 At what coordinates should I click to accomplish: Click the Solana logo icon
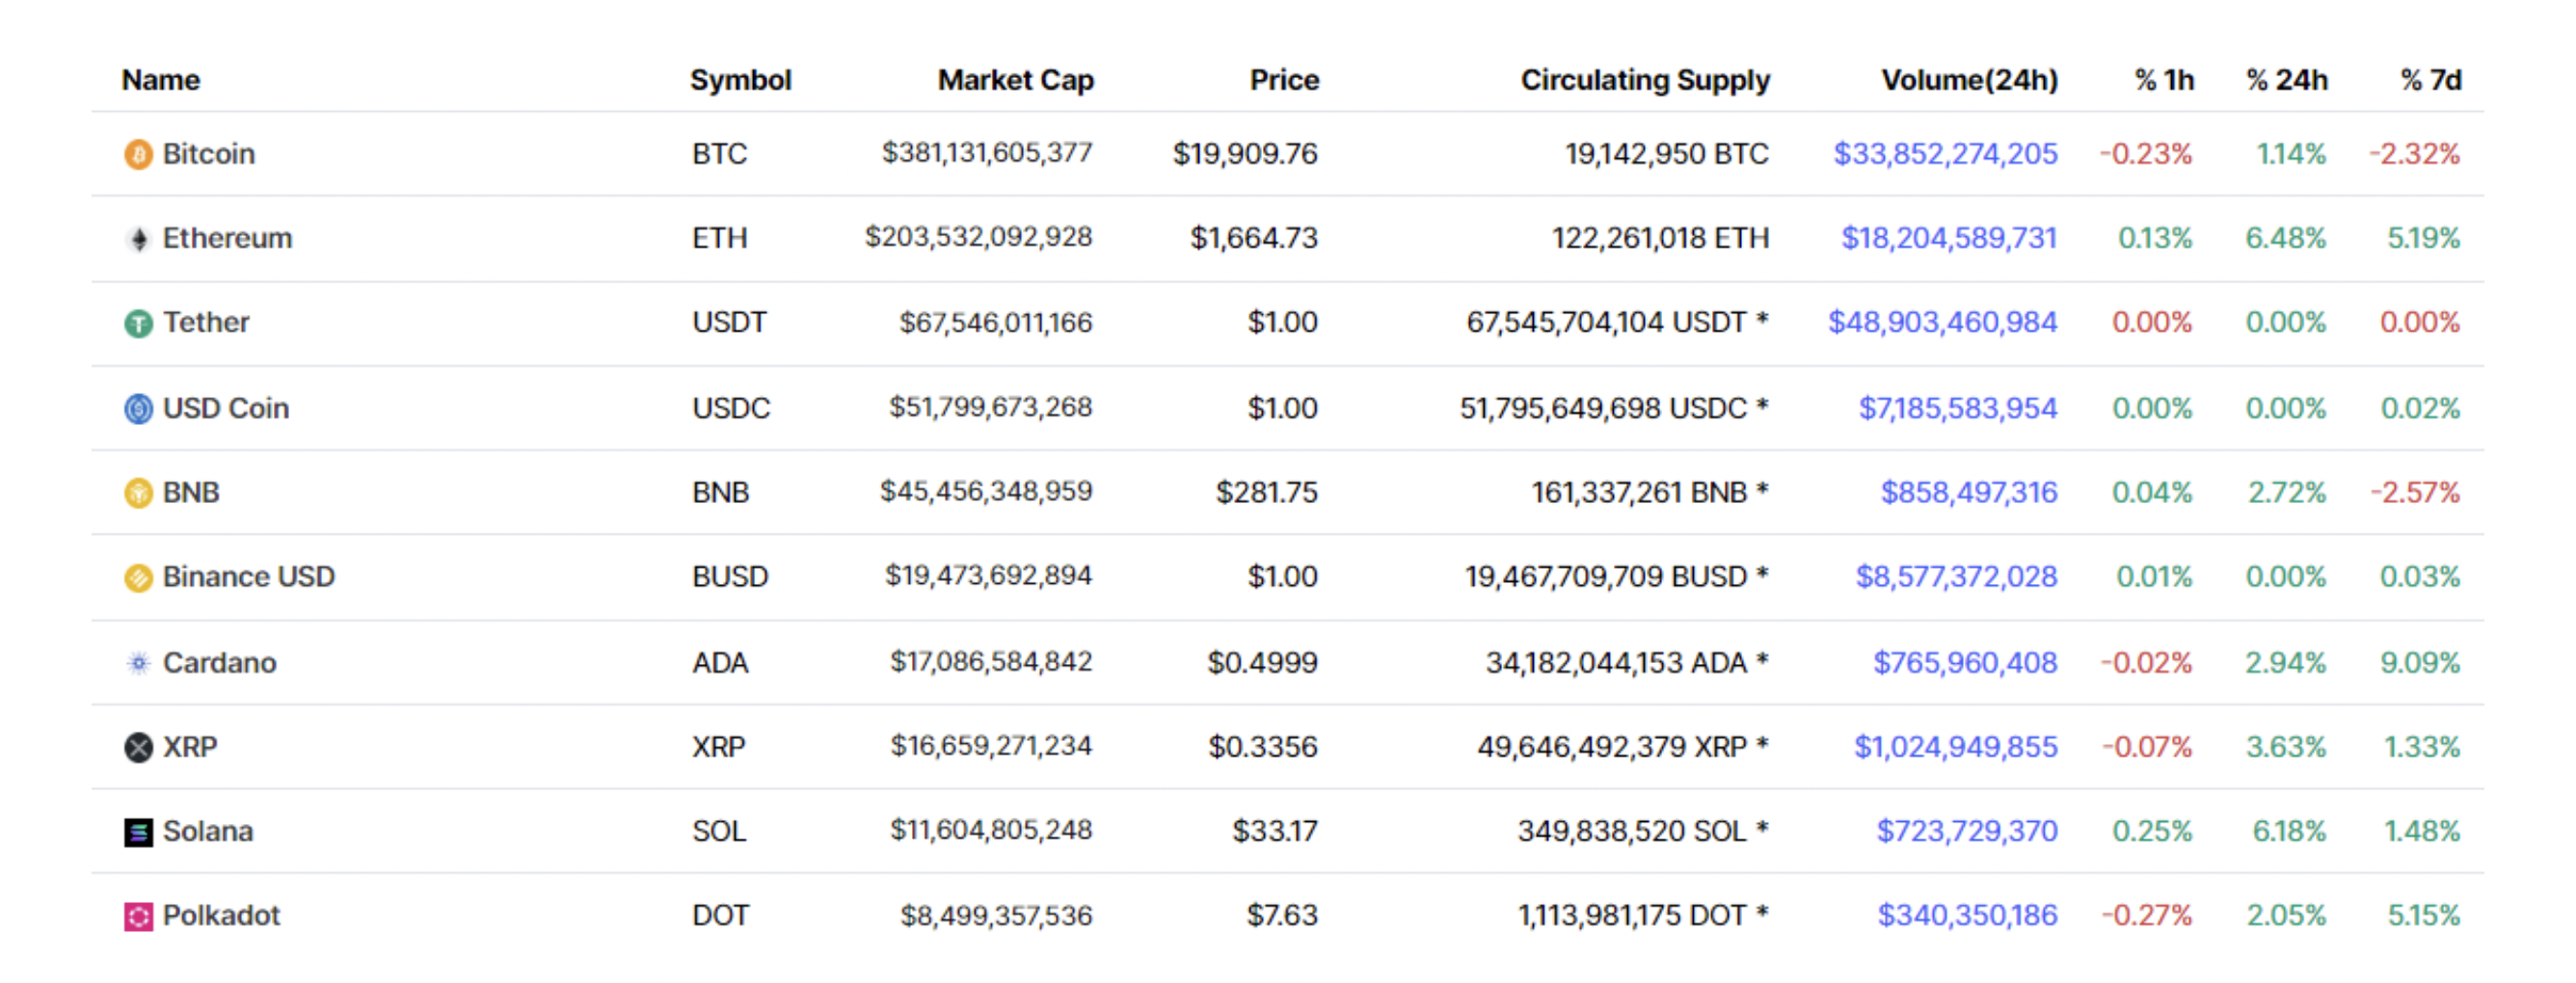138,832
